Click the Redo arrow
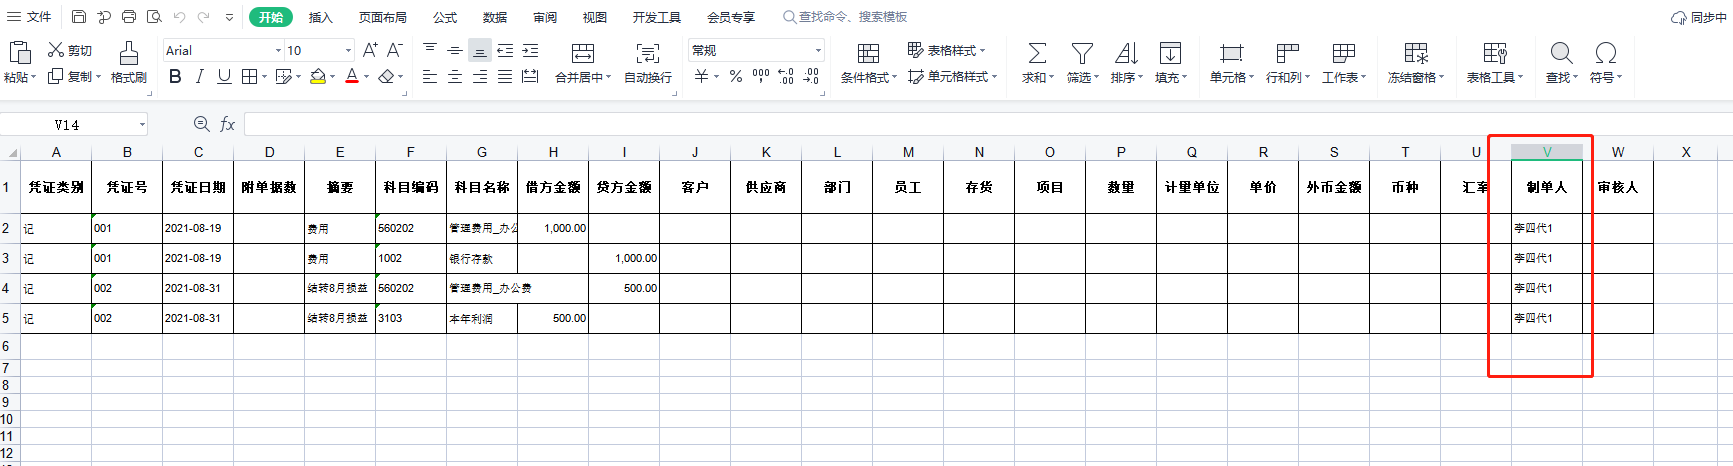1733x466 pixels. 204,17
